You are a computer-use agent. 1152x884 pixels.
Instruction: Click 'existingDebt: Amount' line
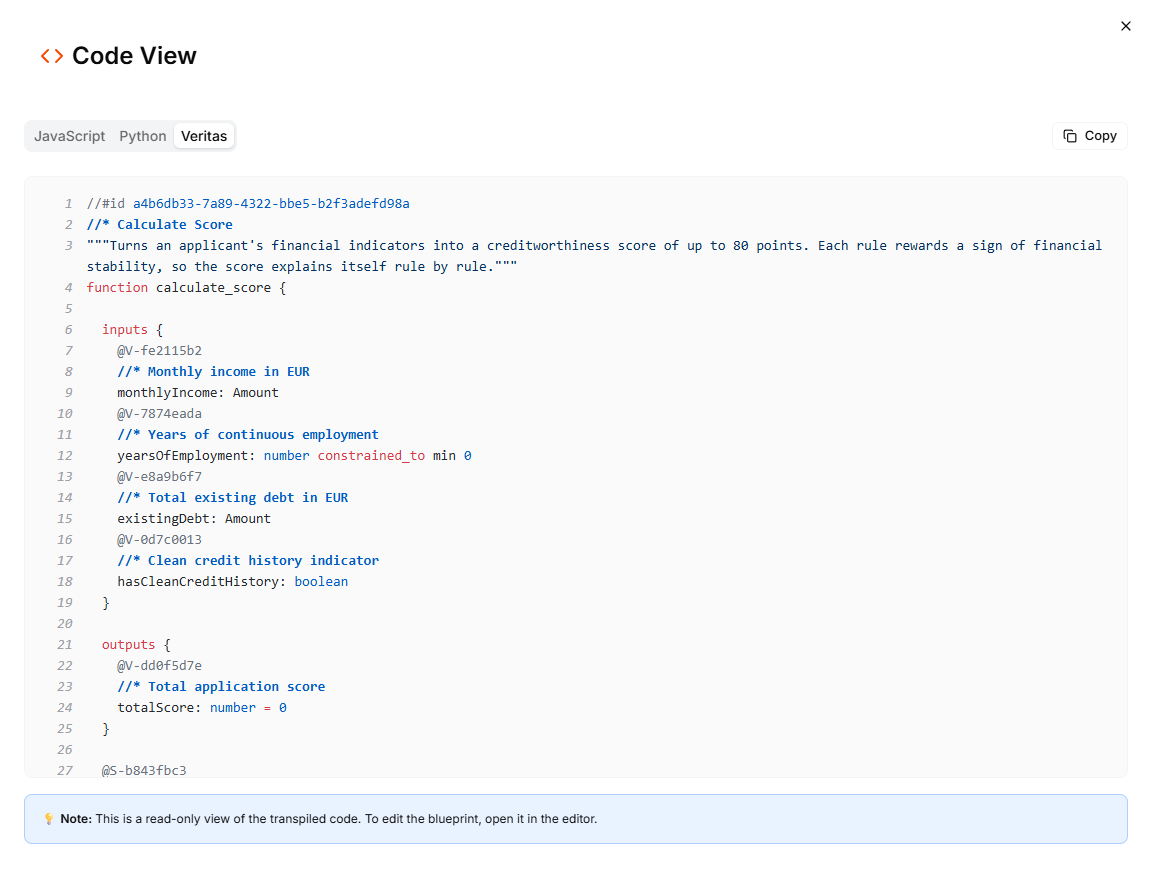tap(194, 519)
